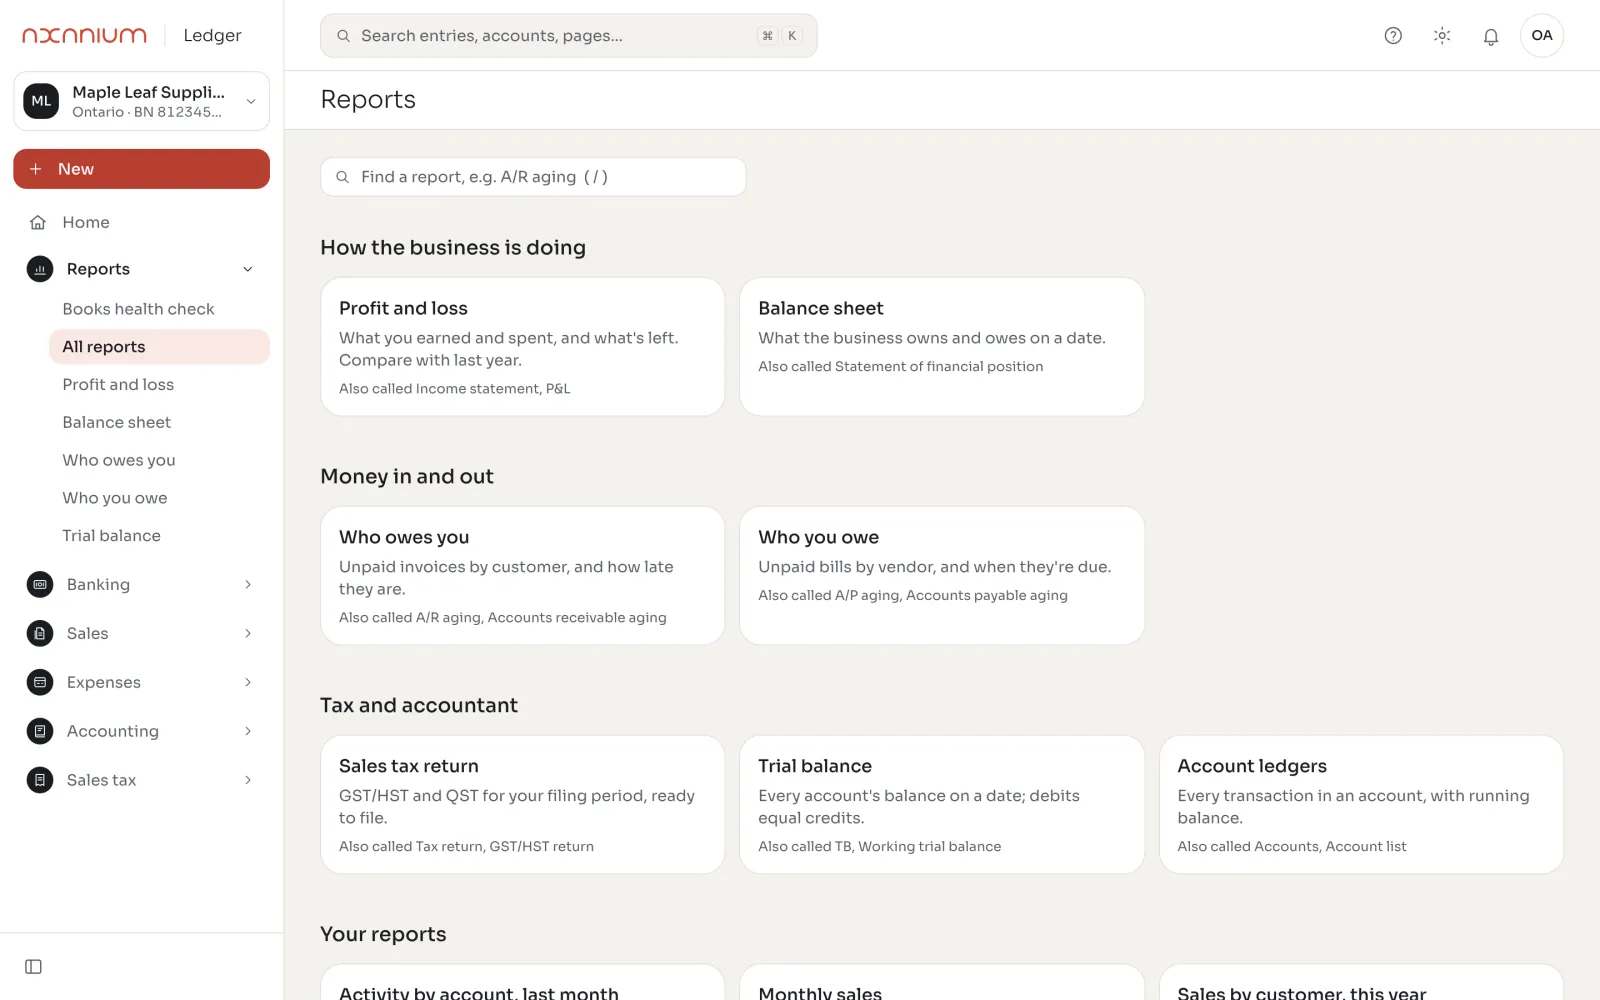Open the notifications bell

click(x=1491, y=36)
